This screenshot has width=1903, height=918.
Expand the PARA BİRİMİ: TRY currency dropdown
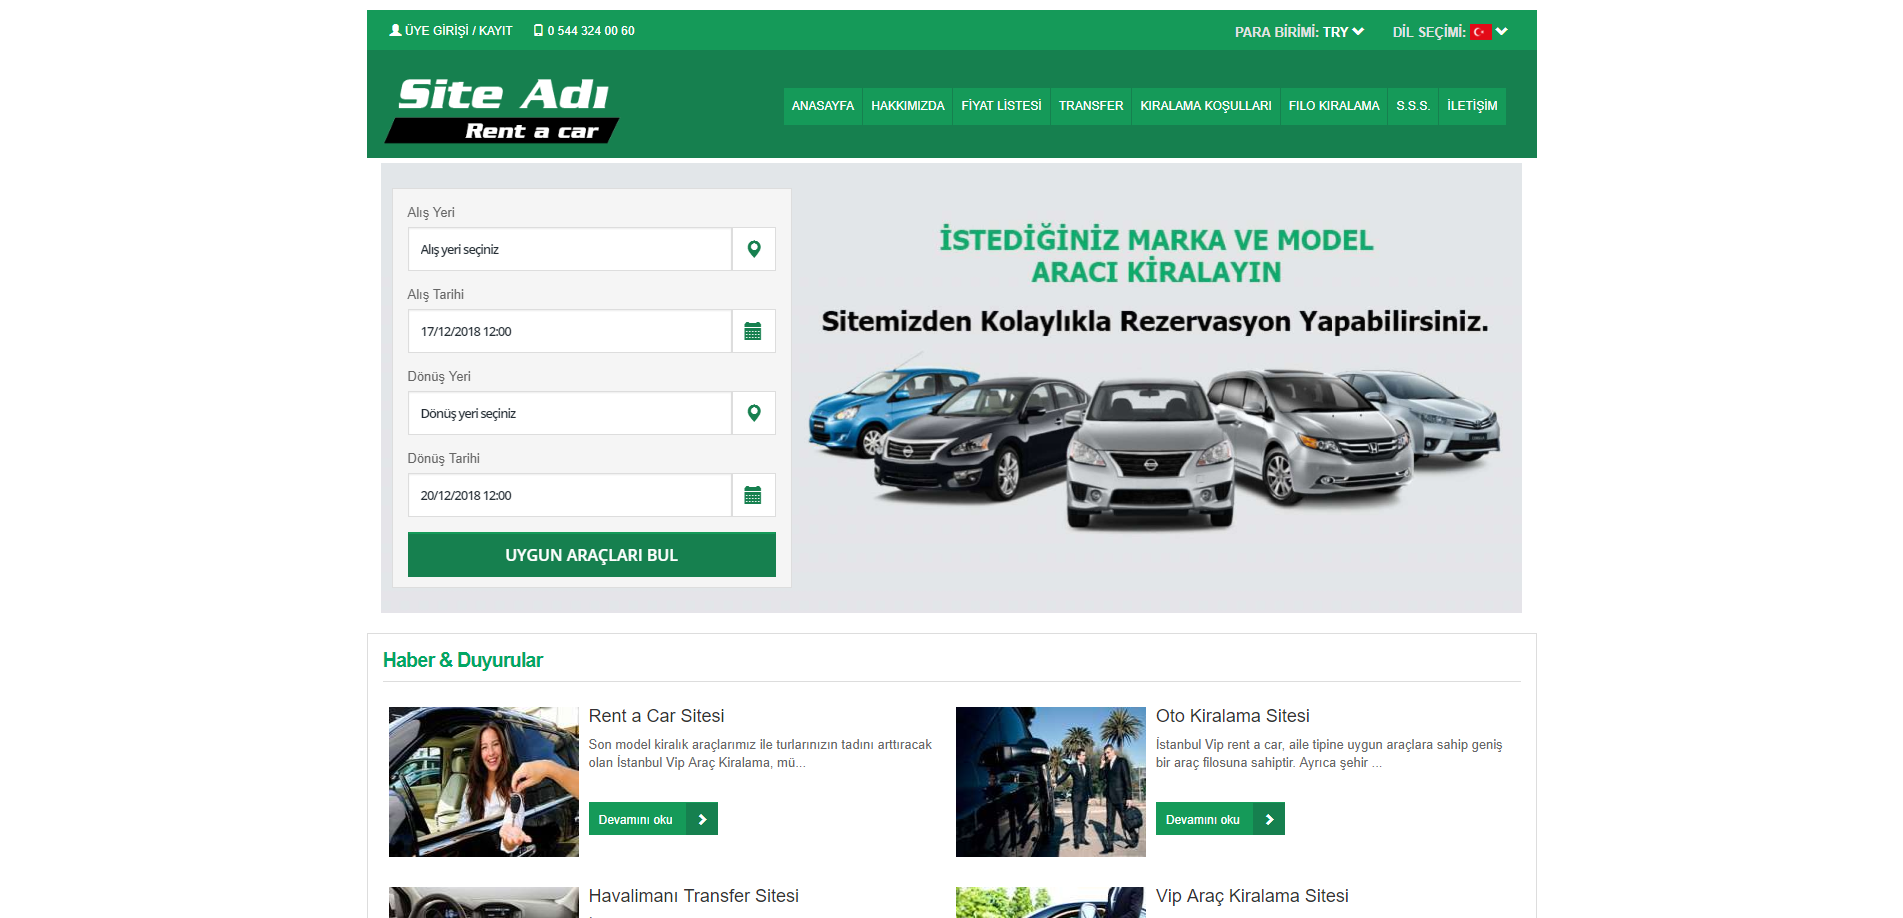(1299, 32)
